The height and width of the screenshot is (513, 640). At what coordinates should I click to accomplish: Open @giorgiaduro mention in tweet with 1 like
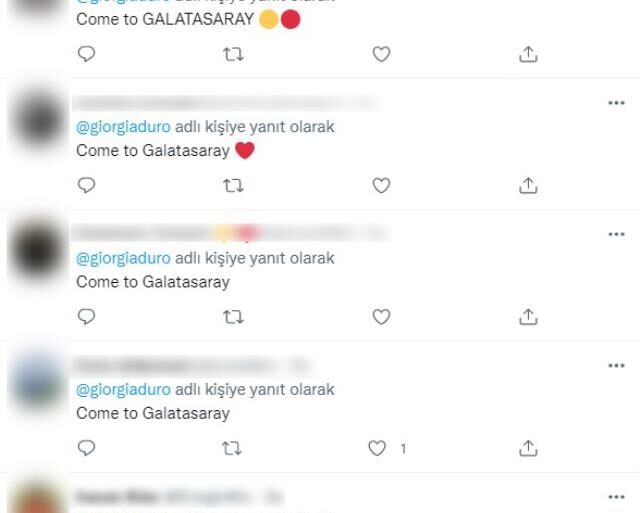(x=123, y=390)
